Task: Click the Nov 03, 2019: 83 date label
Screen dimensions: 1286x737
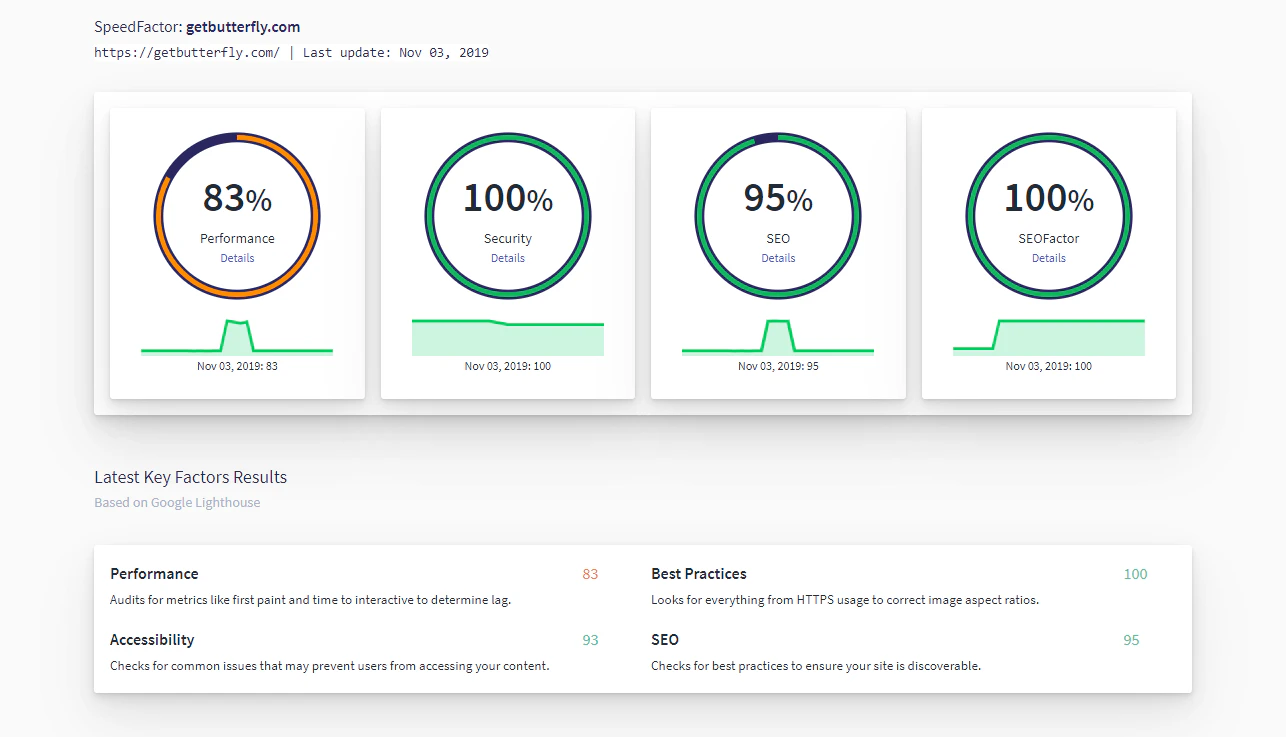Action: (x=237, y=366)
